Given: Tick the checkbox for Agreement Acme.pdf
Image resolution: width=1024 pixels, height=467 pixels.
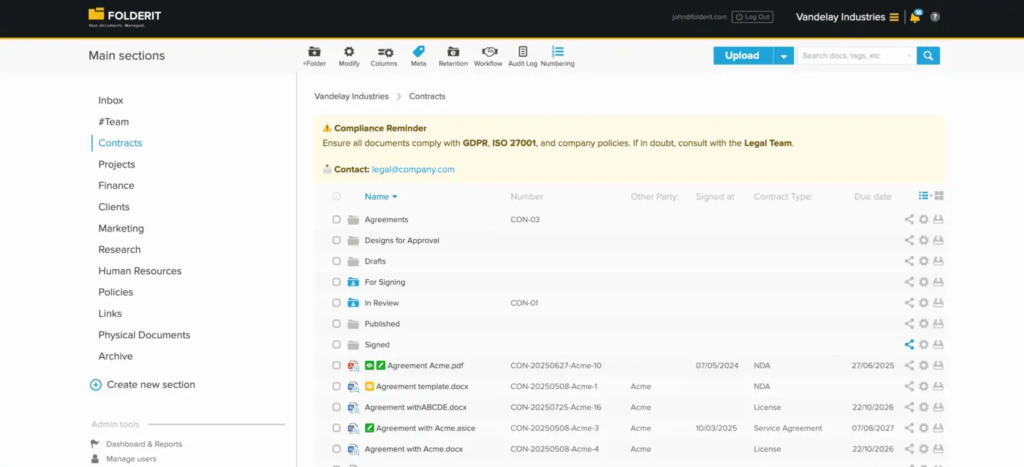Looking at the screenshot, I should pos(336,366).
